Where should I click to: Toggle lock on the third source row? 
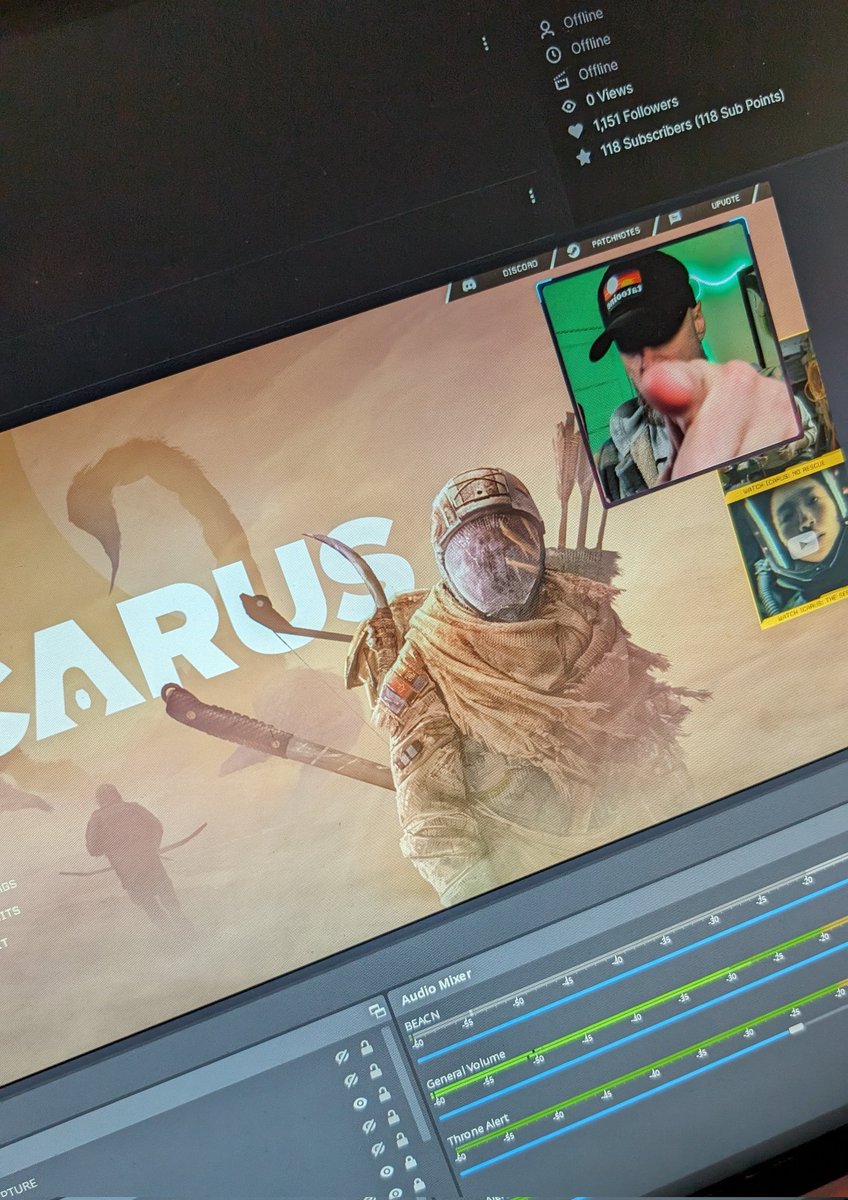click(x=384, y=1095)
